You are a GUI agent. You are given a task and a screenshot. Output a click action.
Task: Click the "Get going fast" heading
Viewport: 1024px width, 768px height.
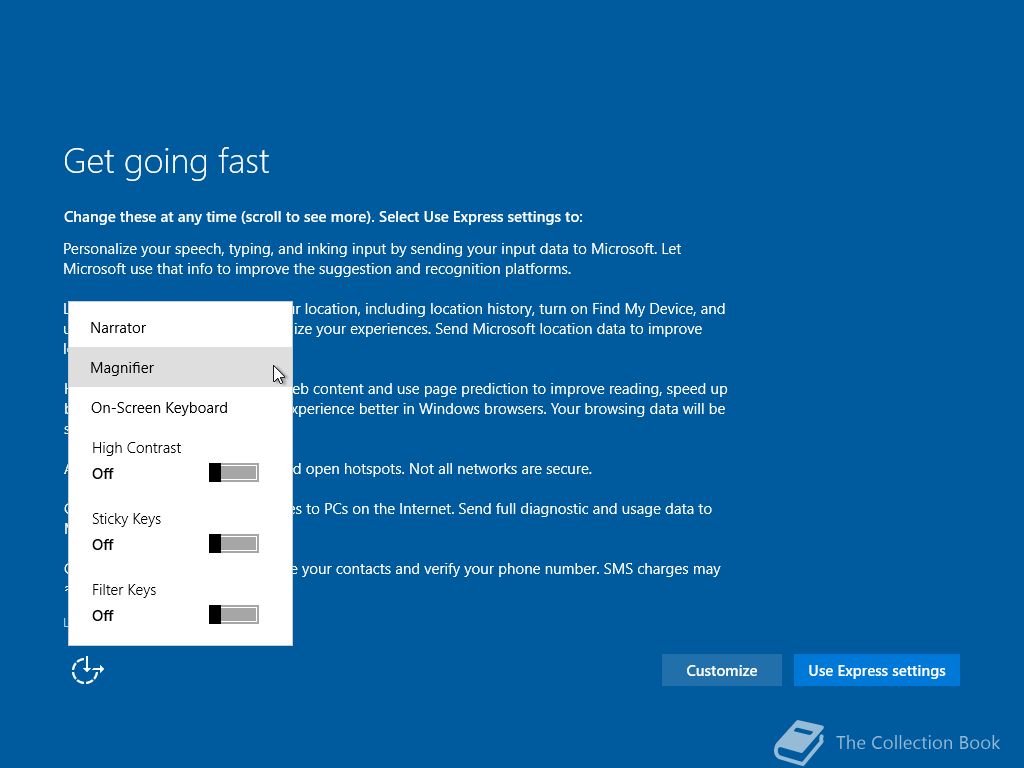pos(167,162)
